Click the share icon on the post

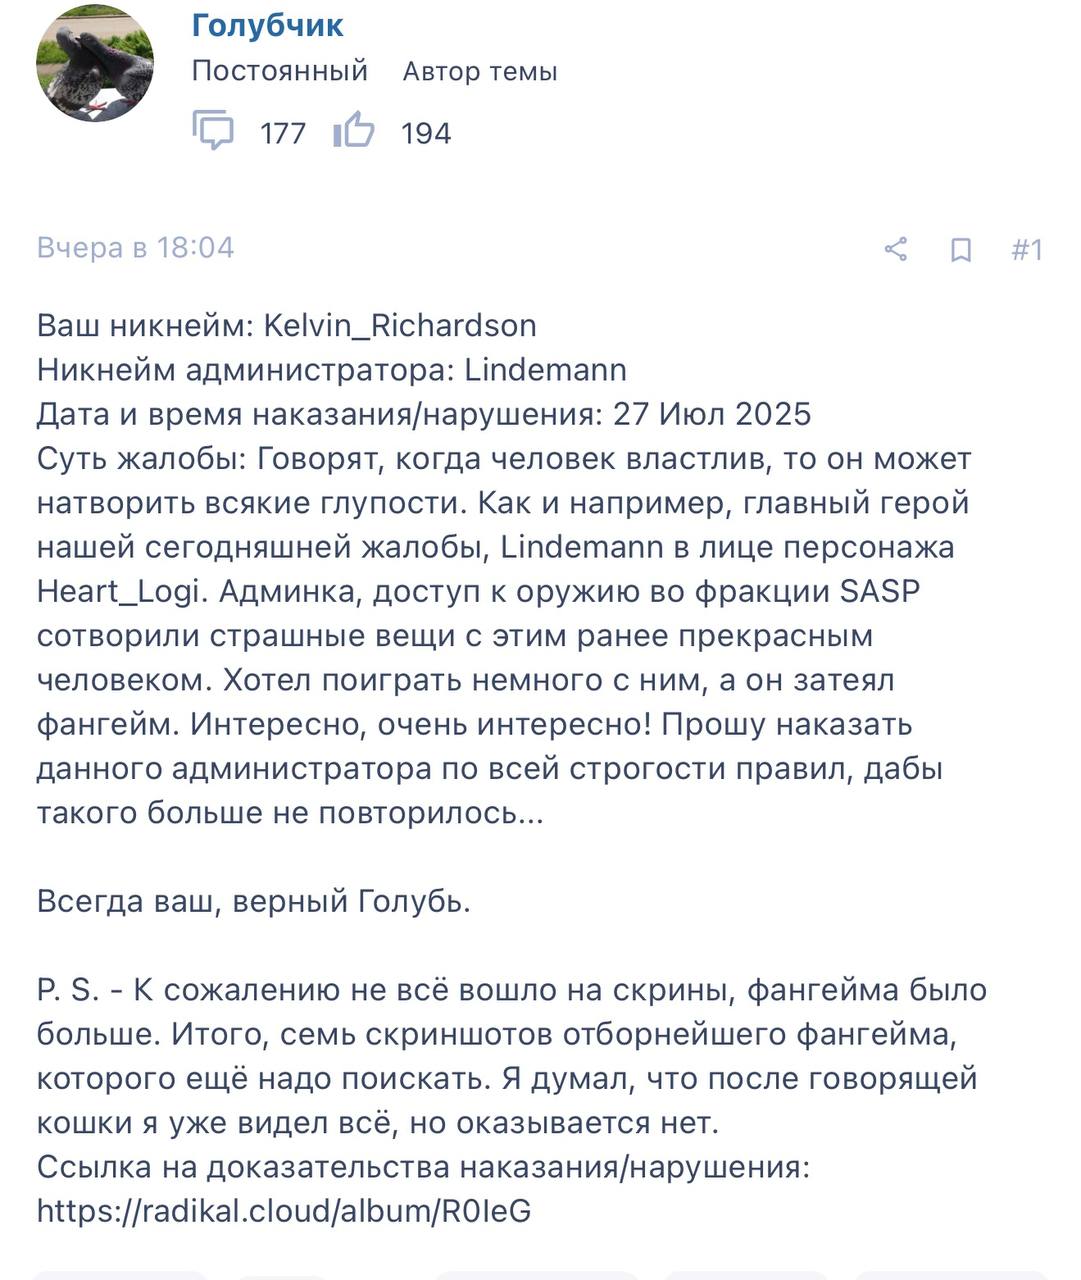(x=896, y=249)
